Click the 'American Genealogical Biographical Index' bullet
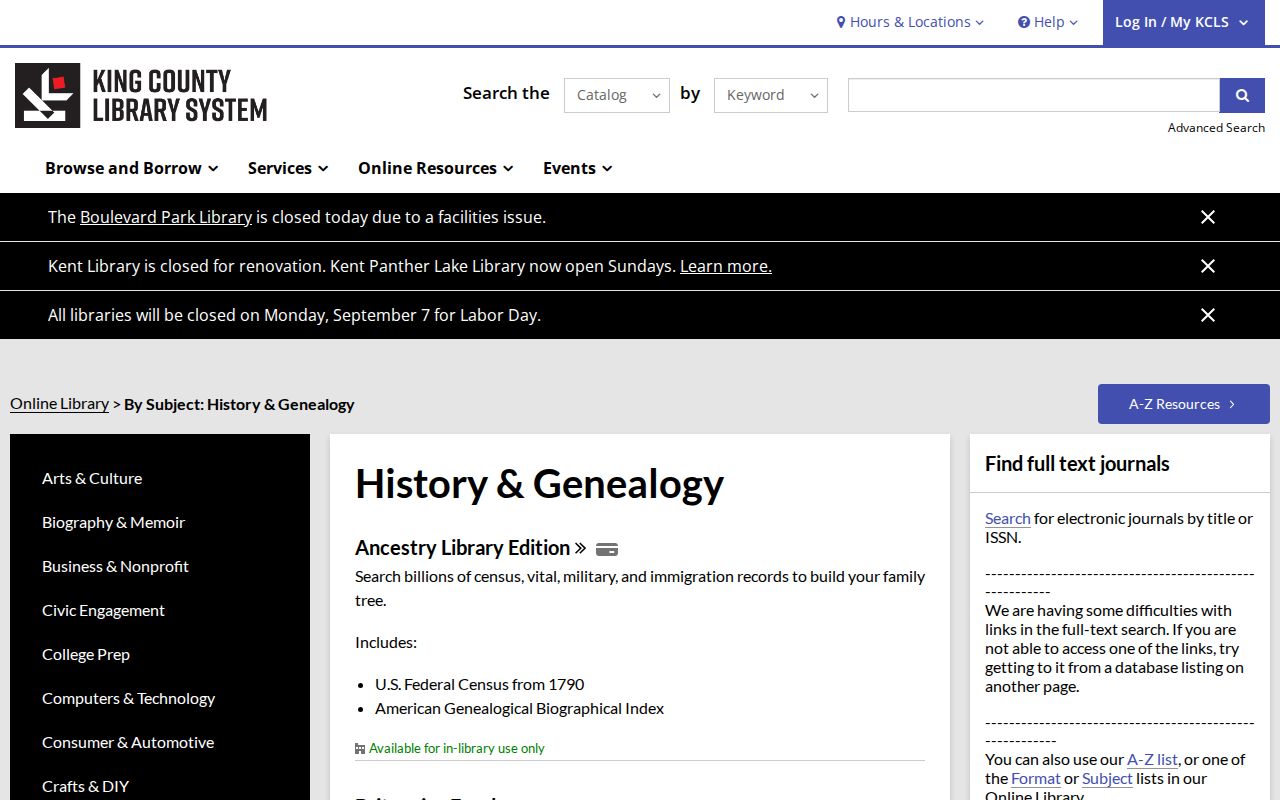 point(520,708)
